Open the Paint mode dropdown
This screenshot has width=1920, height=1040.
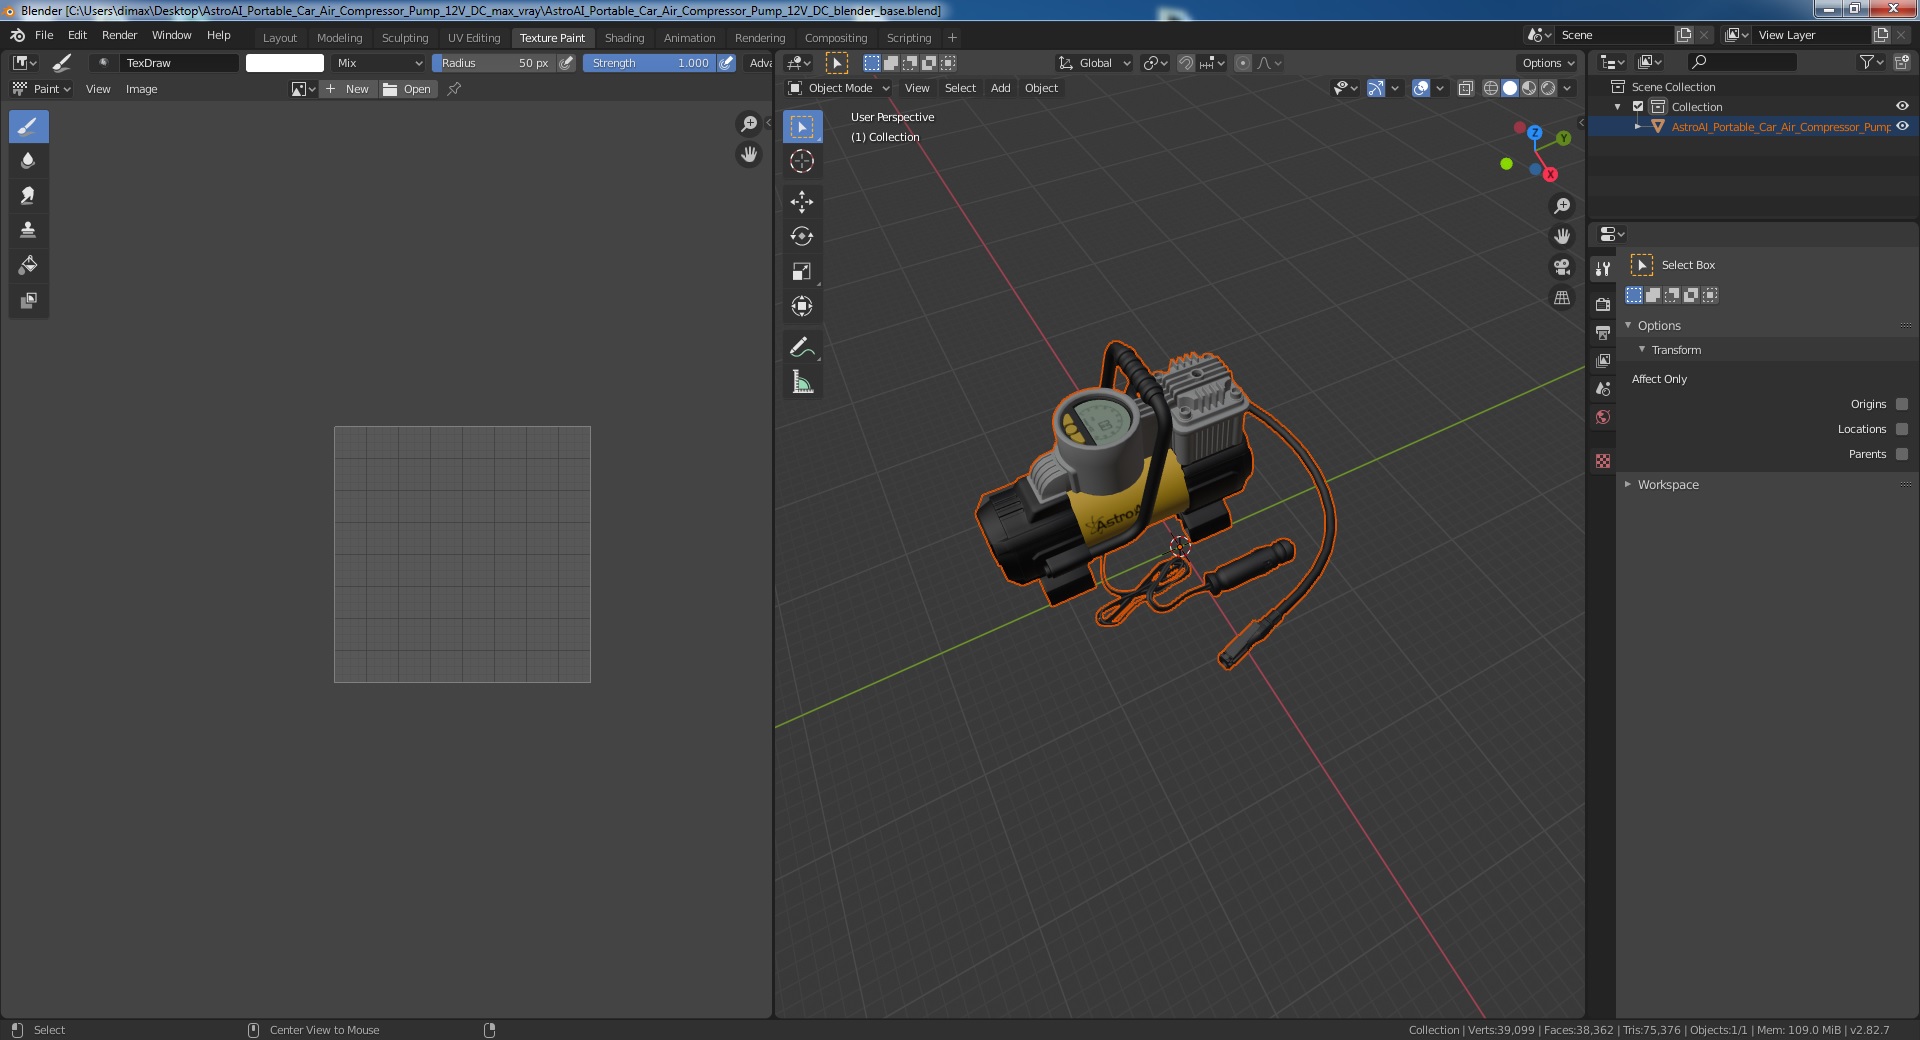42,89
